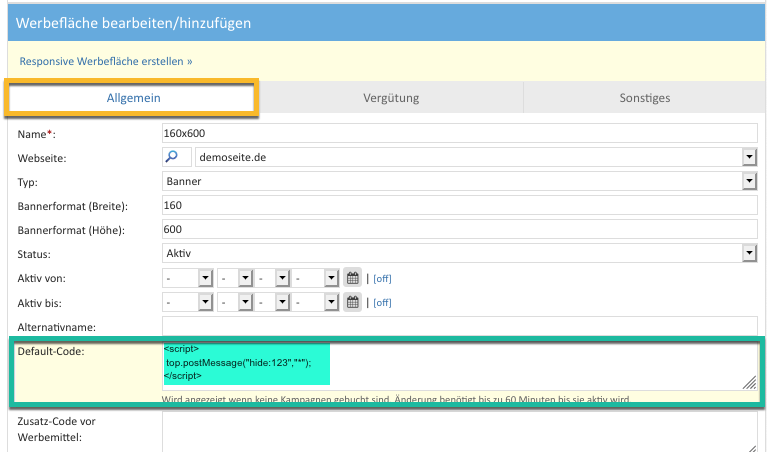Viewport: 767px width, 452px height.
Task: Open the third Aktiv von date dropdown
Action: 272,278
